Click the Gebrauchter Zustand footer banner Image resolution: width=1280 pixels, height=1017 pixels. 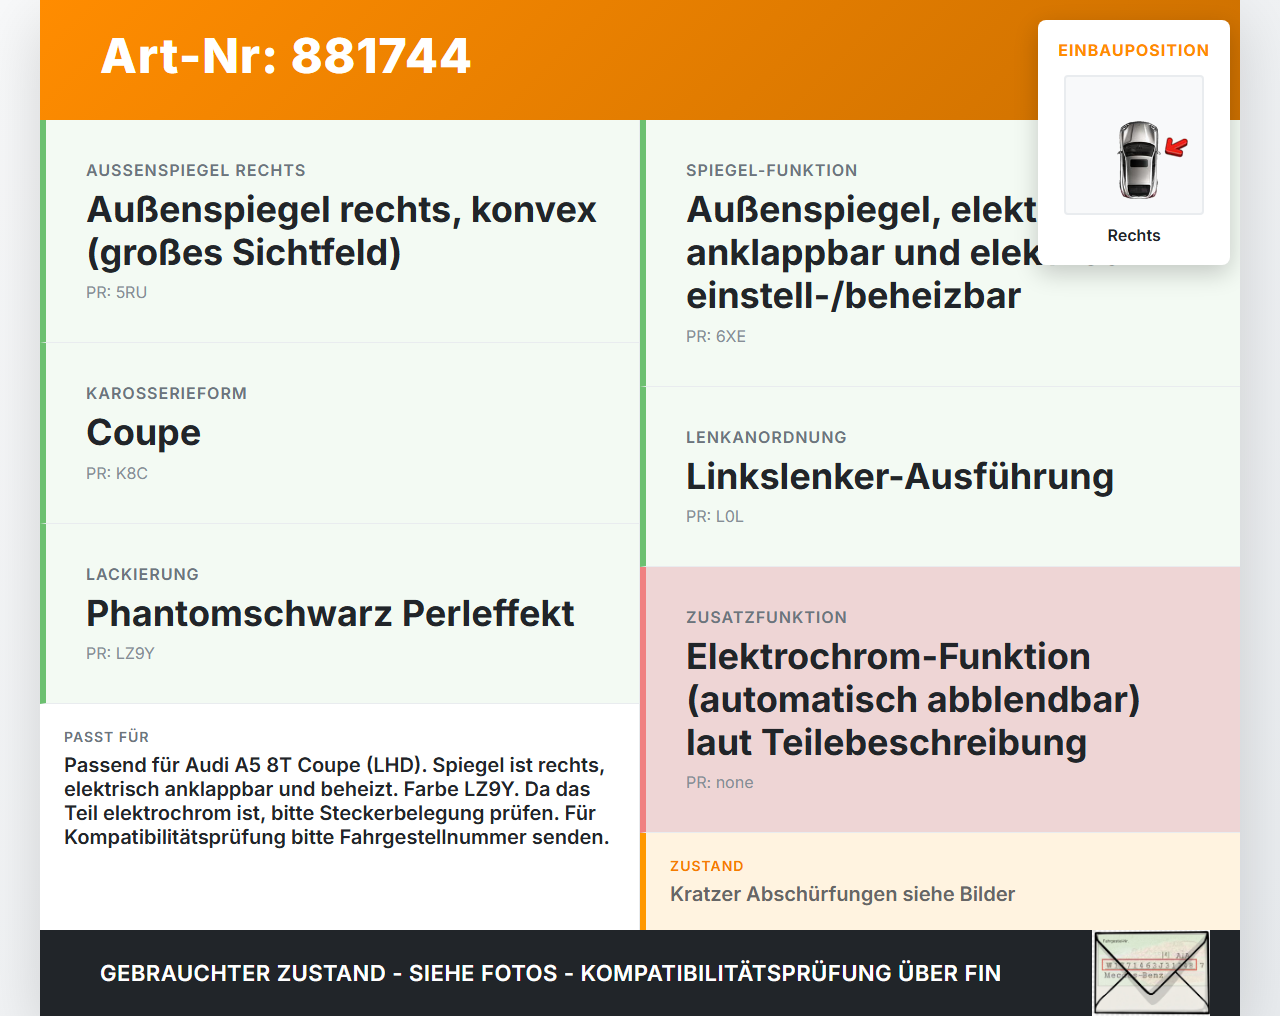[x=550, y=973]
